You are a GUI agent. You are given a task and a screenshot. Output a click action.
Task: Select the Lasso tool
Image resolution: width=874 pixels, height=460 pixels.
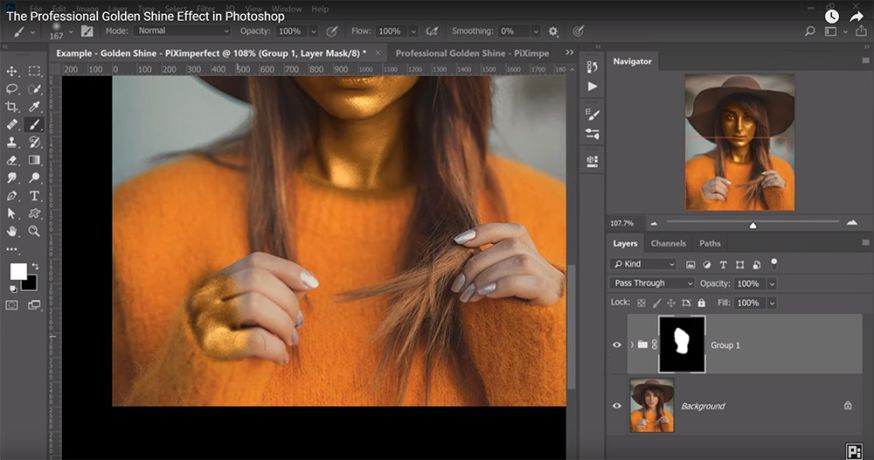pos(13,89)
